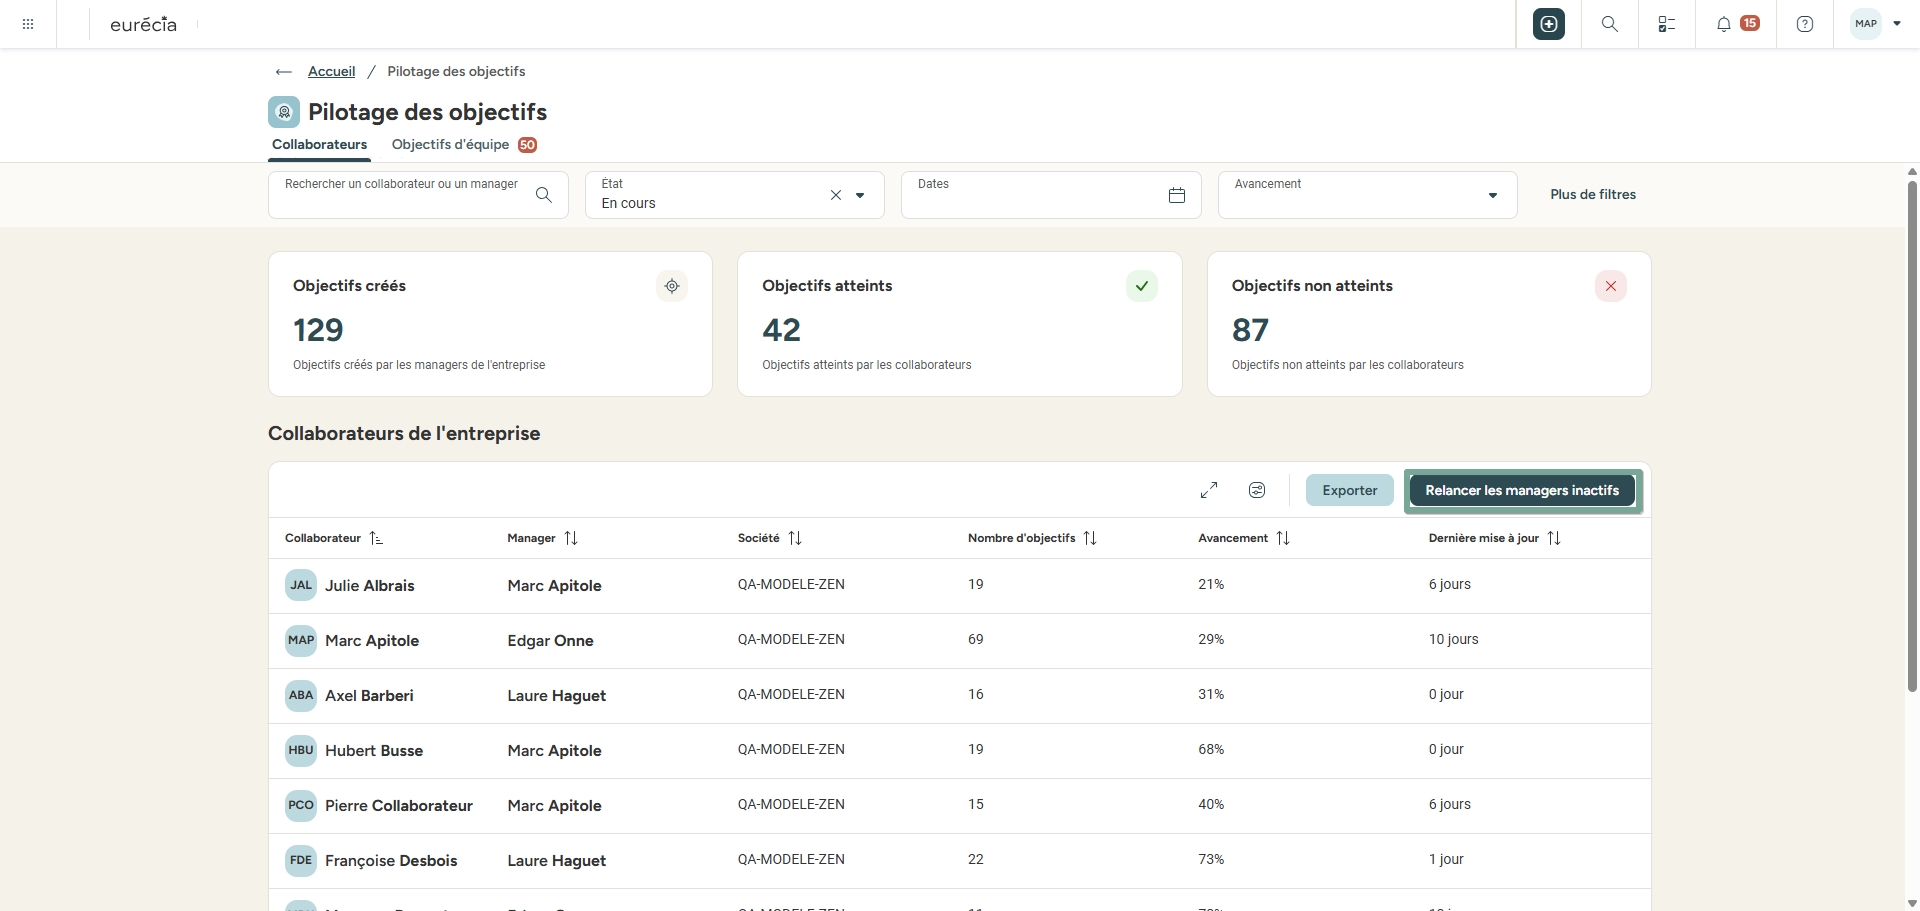Click the eurécia logo
This screenshot has width=1920, height=911.
pyautogui.click(x=143, y=24)
